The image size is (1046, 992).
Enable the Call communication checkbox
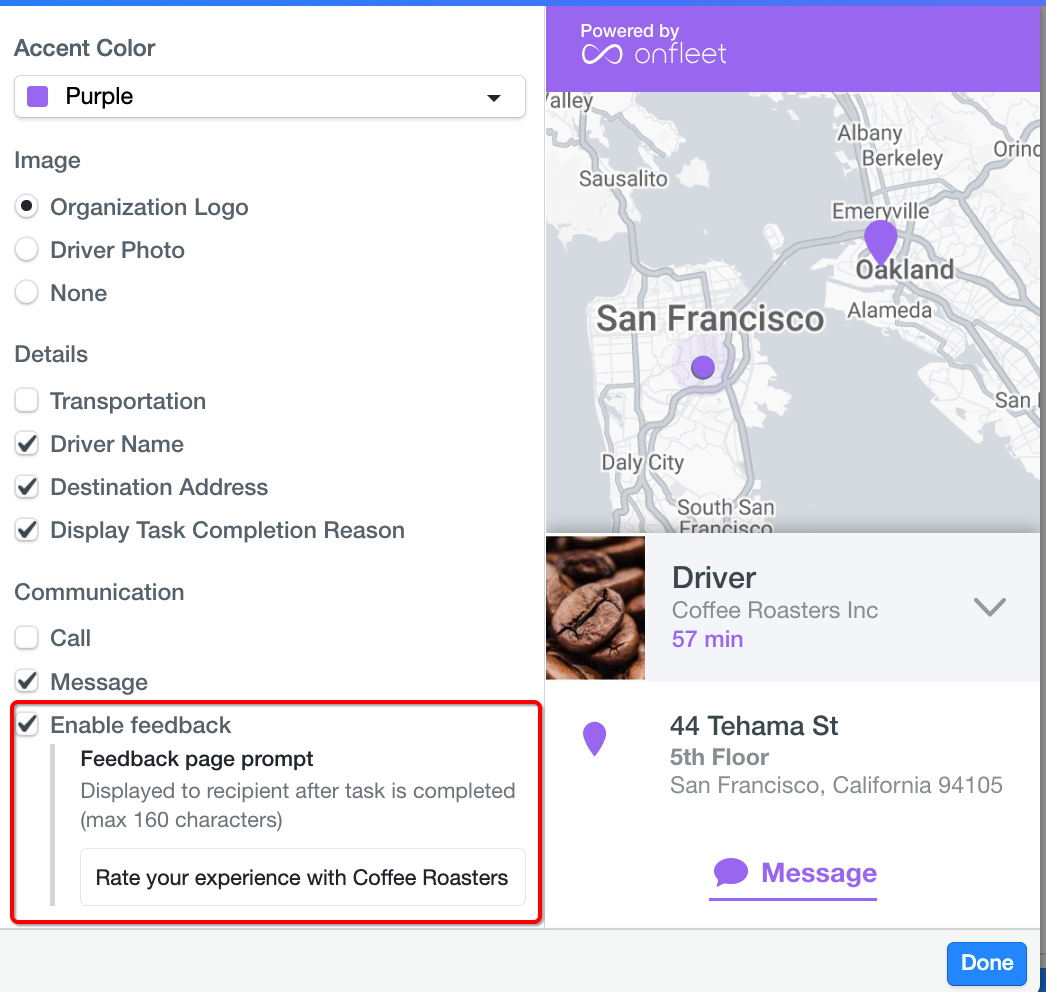(x=27, y=638)
